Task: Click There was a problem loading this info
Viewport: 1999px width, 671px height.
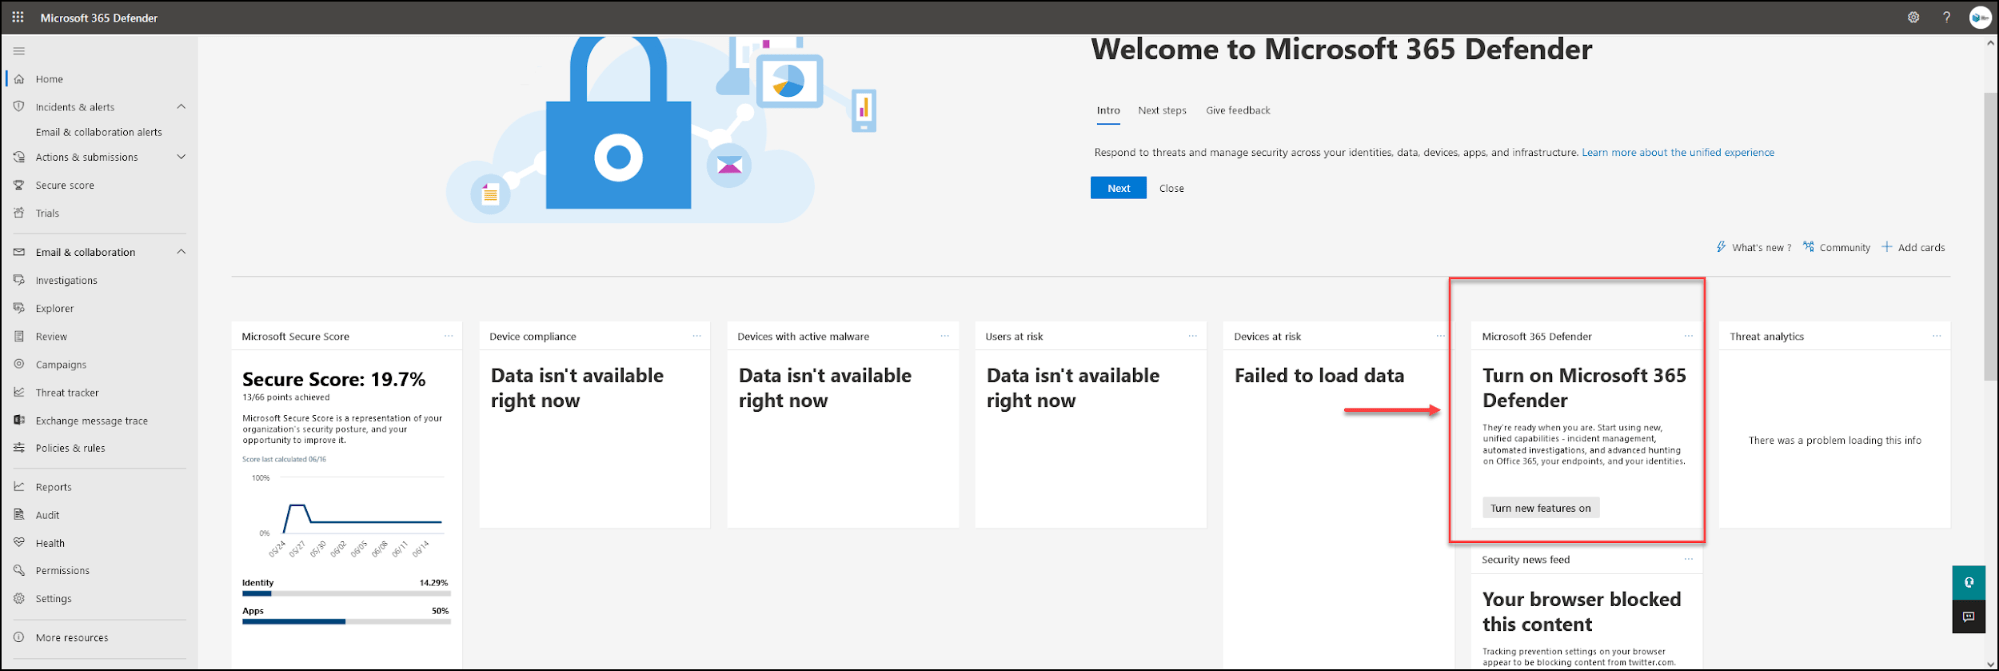Action: click(1834, 440)
